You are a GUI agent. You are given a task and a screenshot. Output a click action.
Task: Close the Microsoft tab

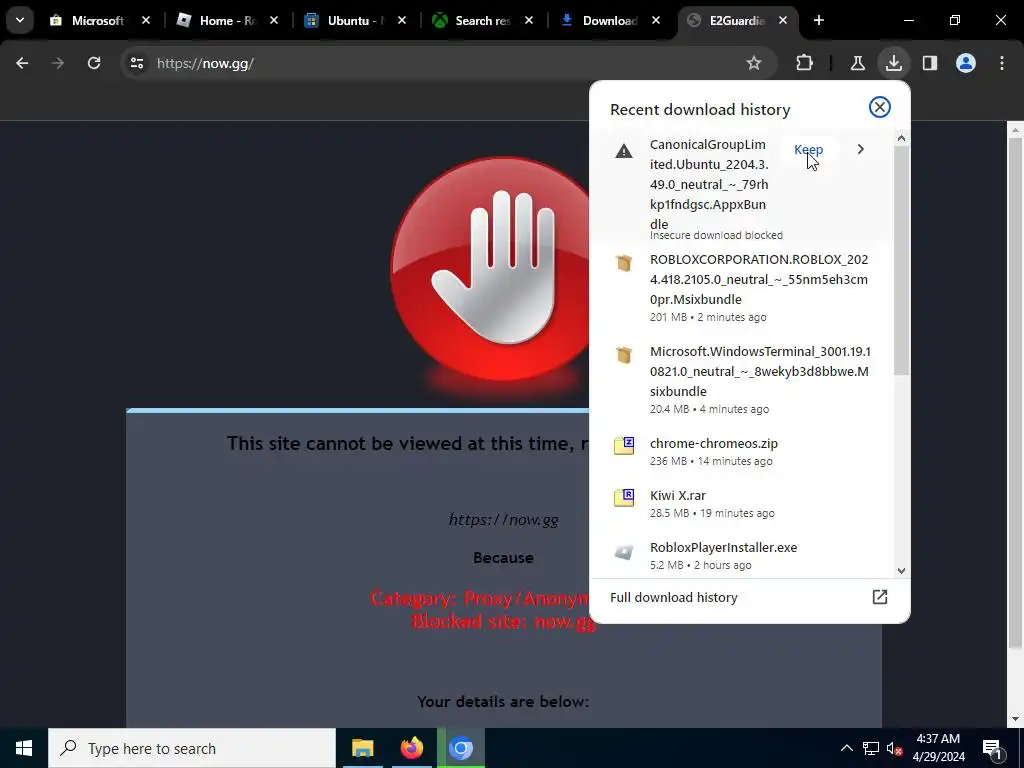(146, 20)
